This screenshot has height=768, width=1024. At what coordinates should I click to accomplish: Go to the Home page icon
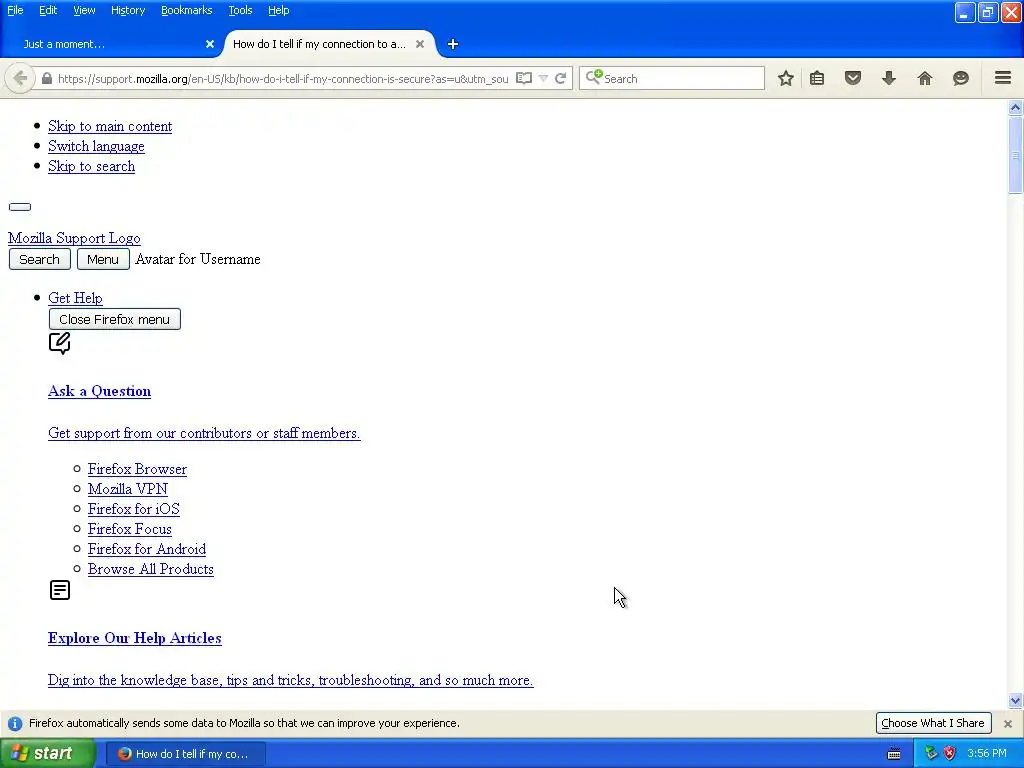tap(925, 78)
